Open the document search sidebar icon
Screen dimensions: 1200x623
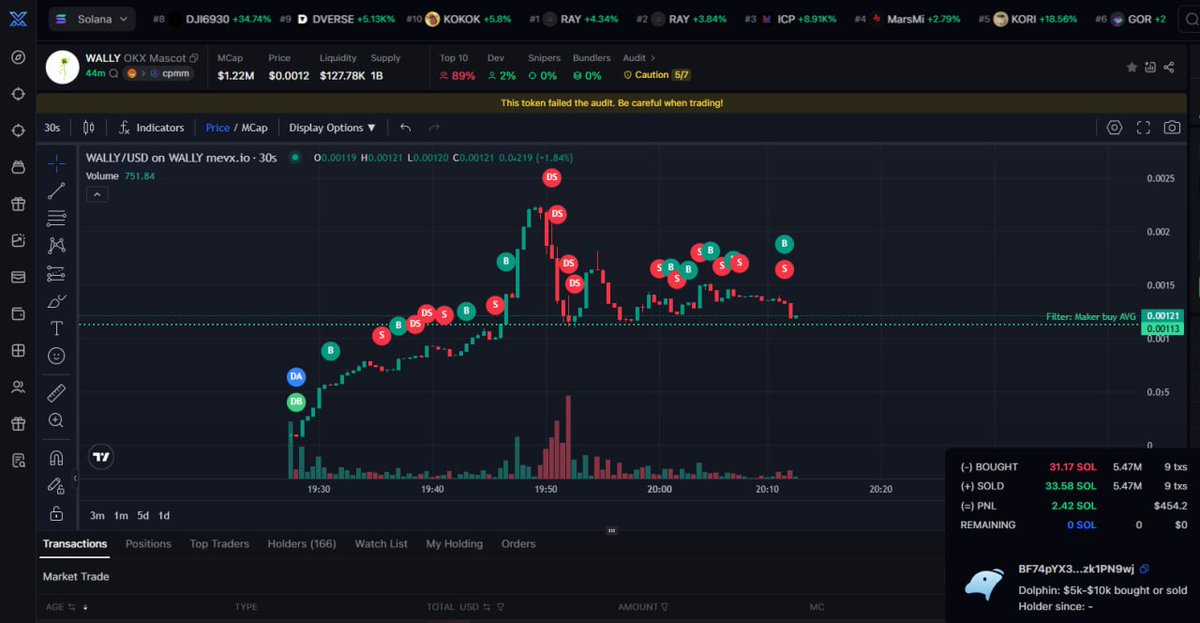coord(18,460)
